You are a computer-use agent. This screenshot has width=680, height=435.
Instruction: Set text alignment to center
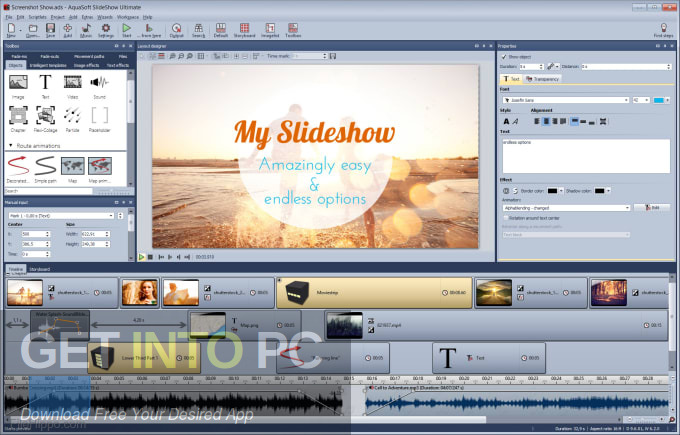(546, 121)
